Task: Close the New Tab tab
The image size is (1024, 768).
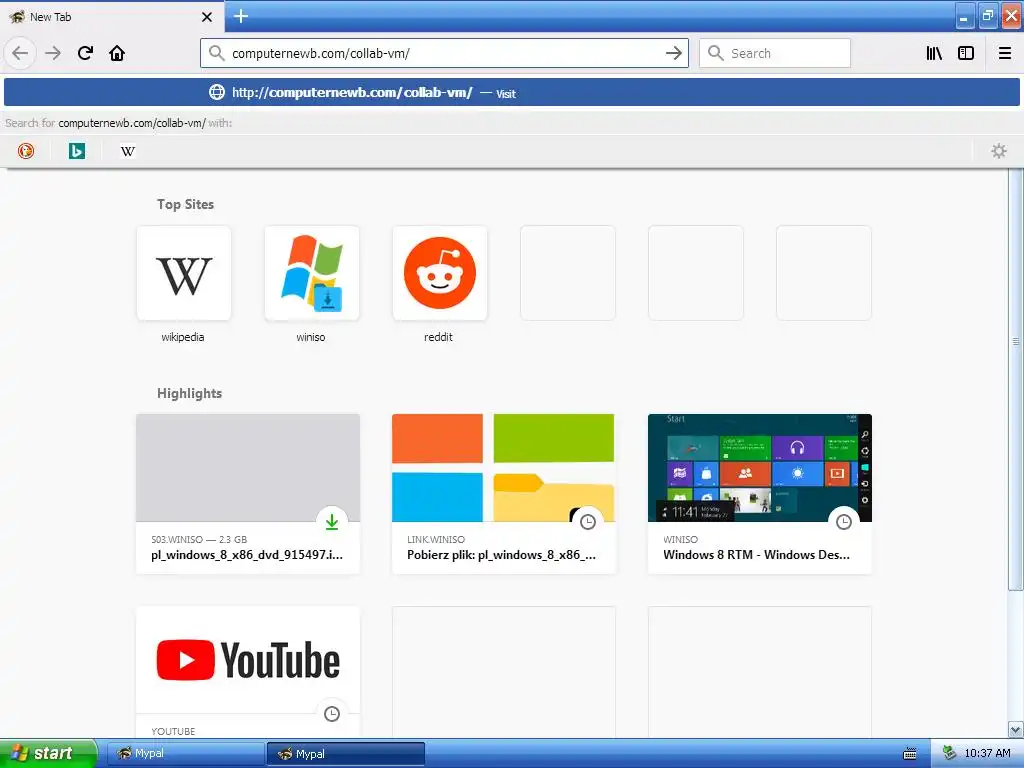Action: pyautogui.click(x=207, y=17)
